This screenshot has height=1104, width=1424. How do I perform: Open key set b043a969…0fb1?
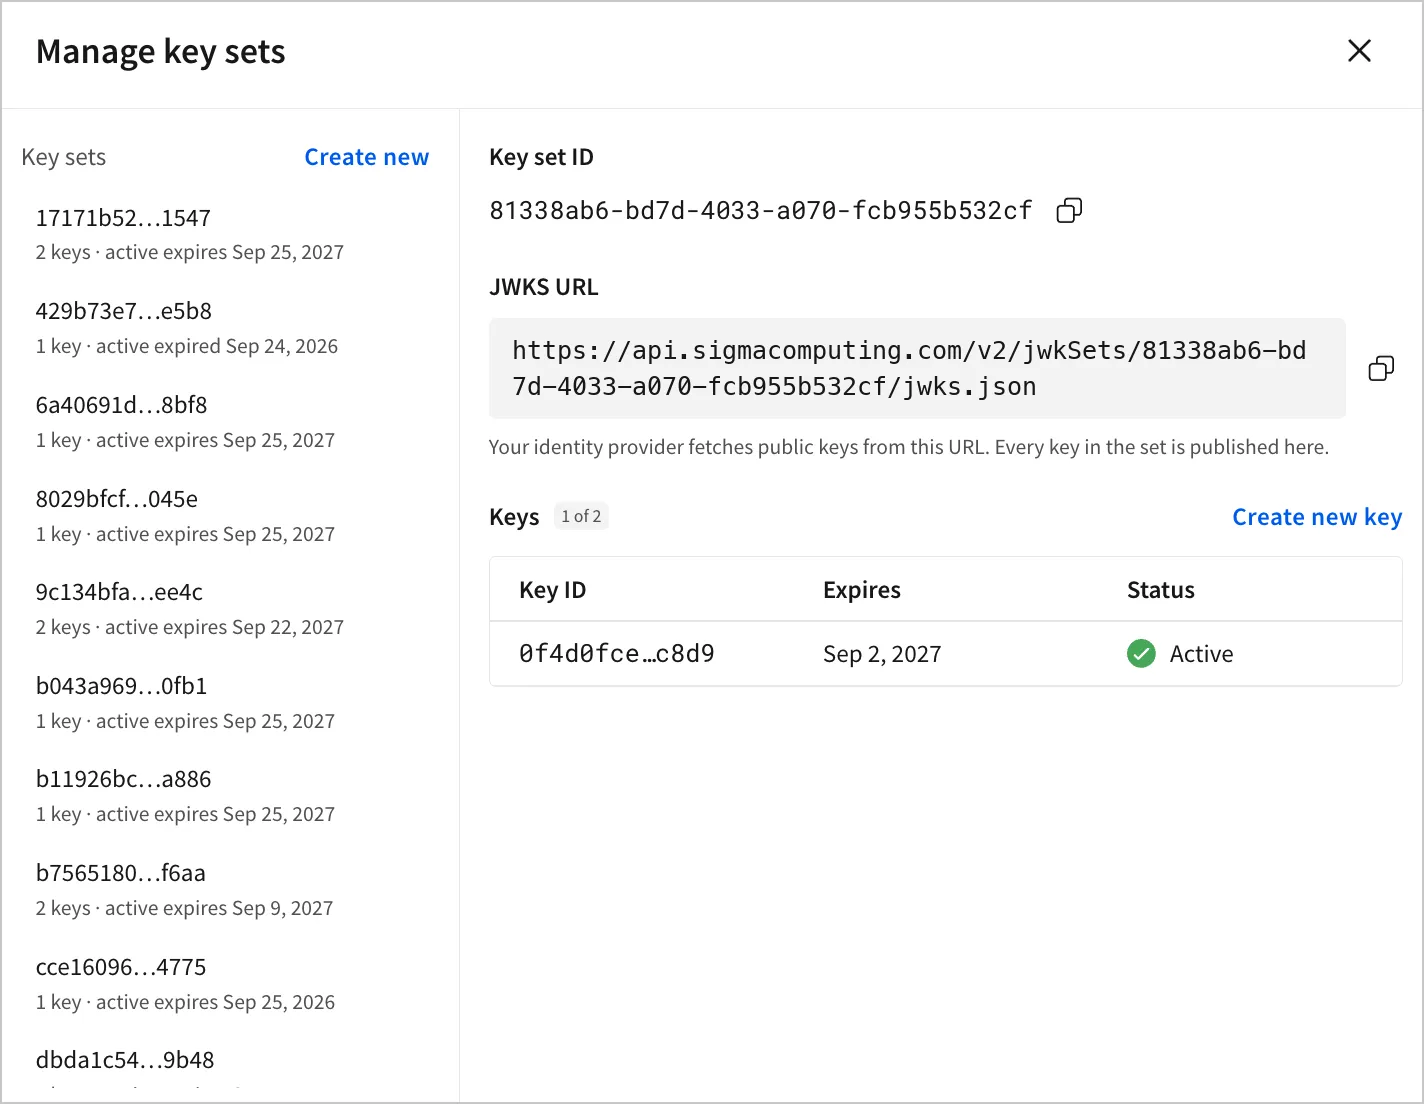click(x=230, y=703)
